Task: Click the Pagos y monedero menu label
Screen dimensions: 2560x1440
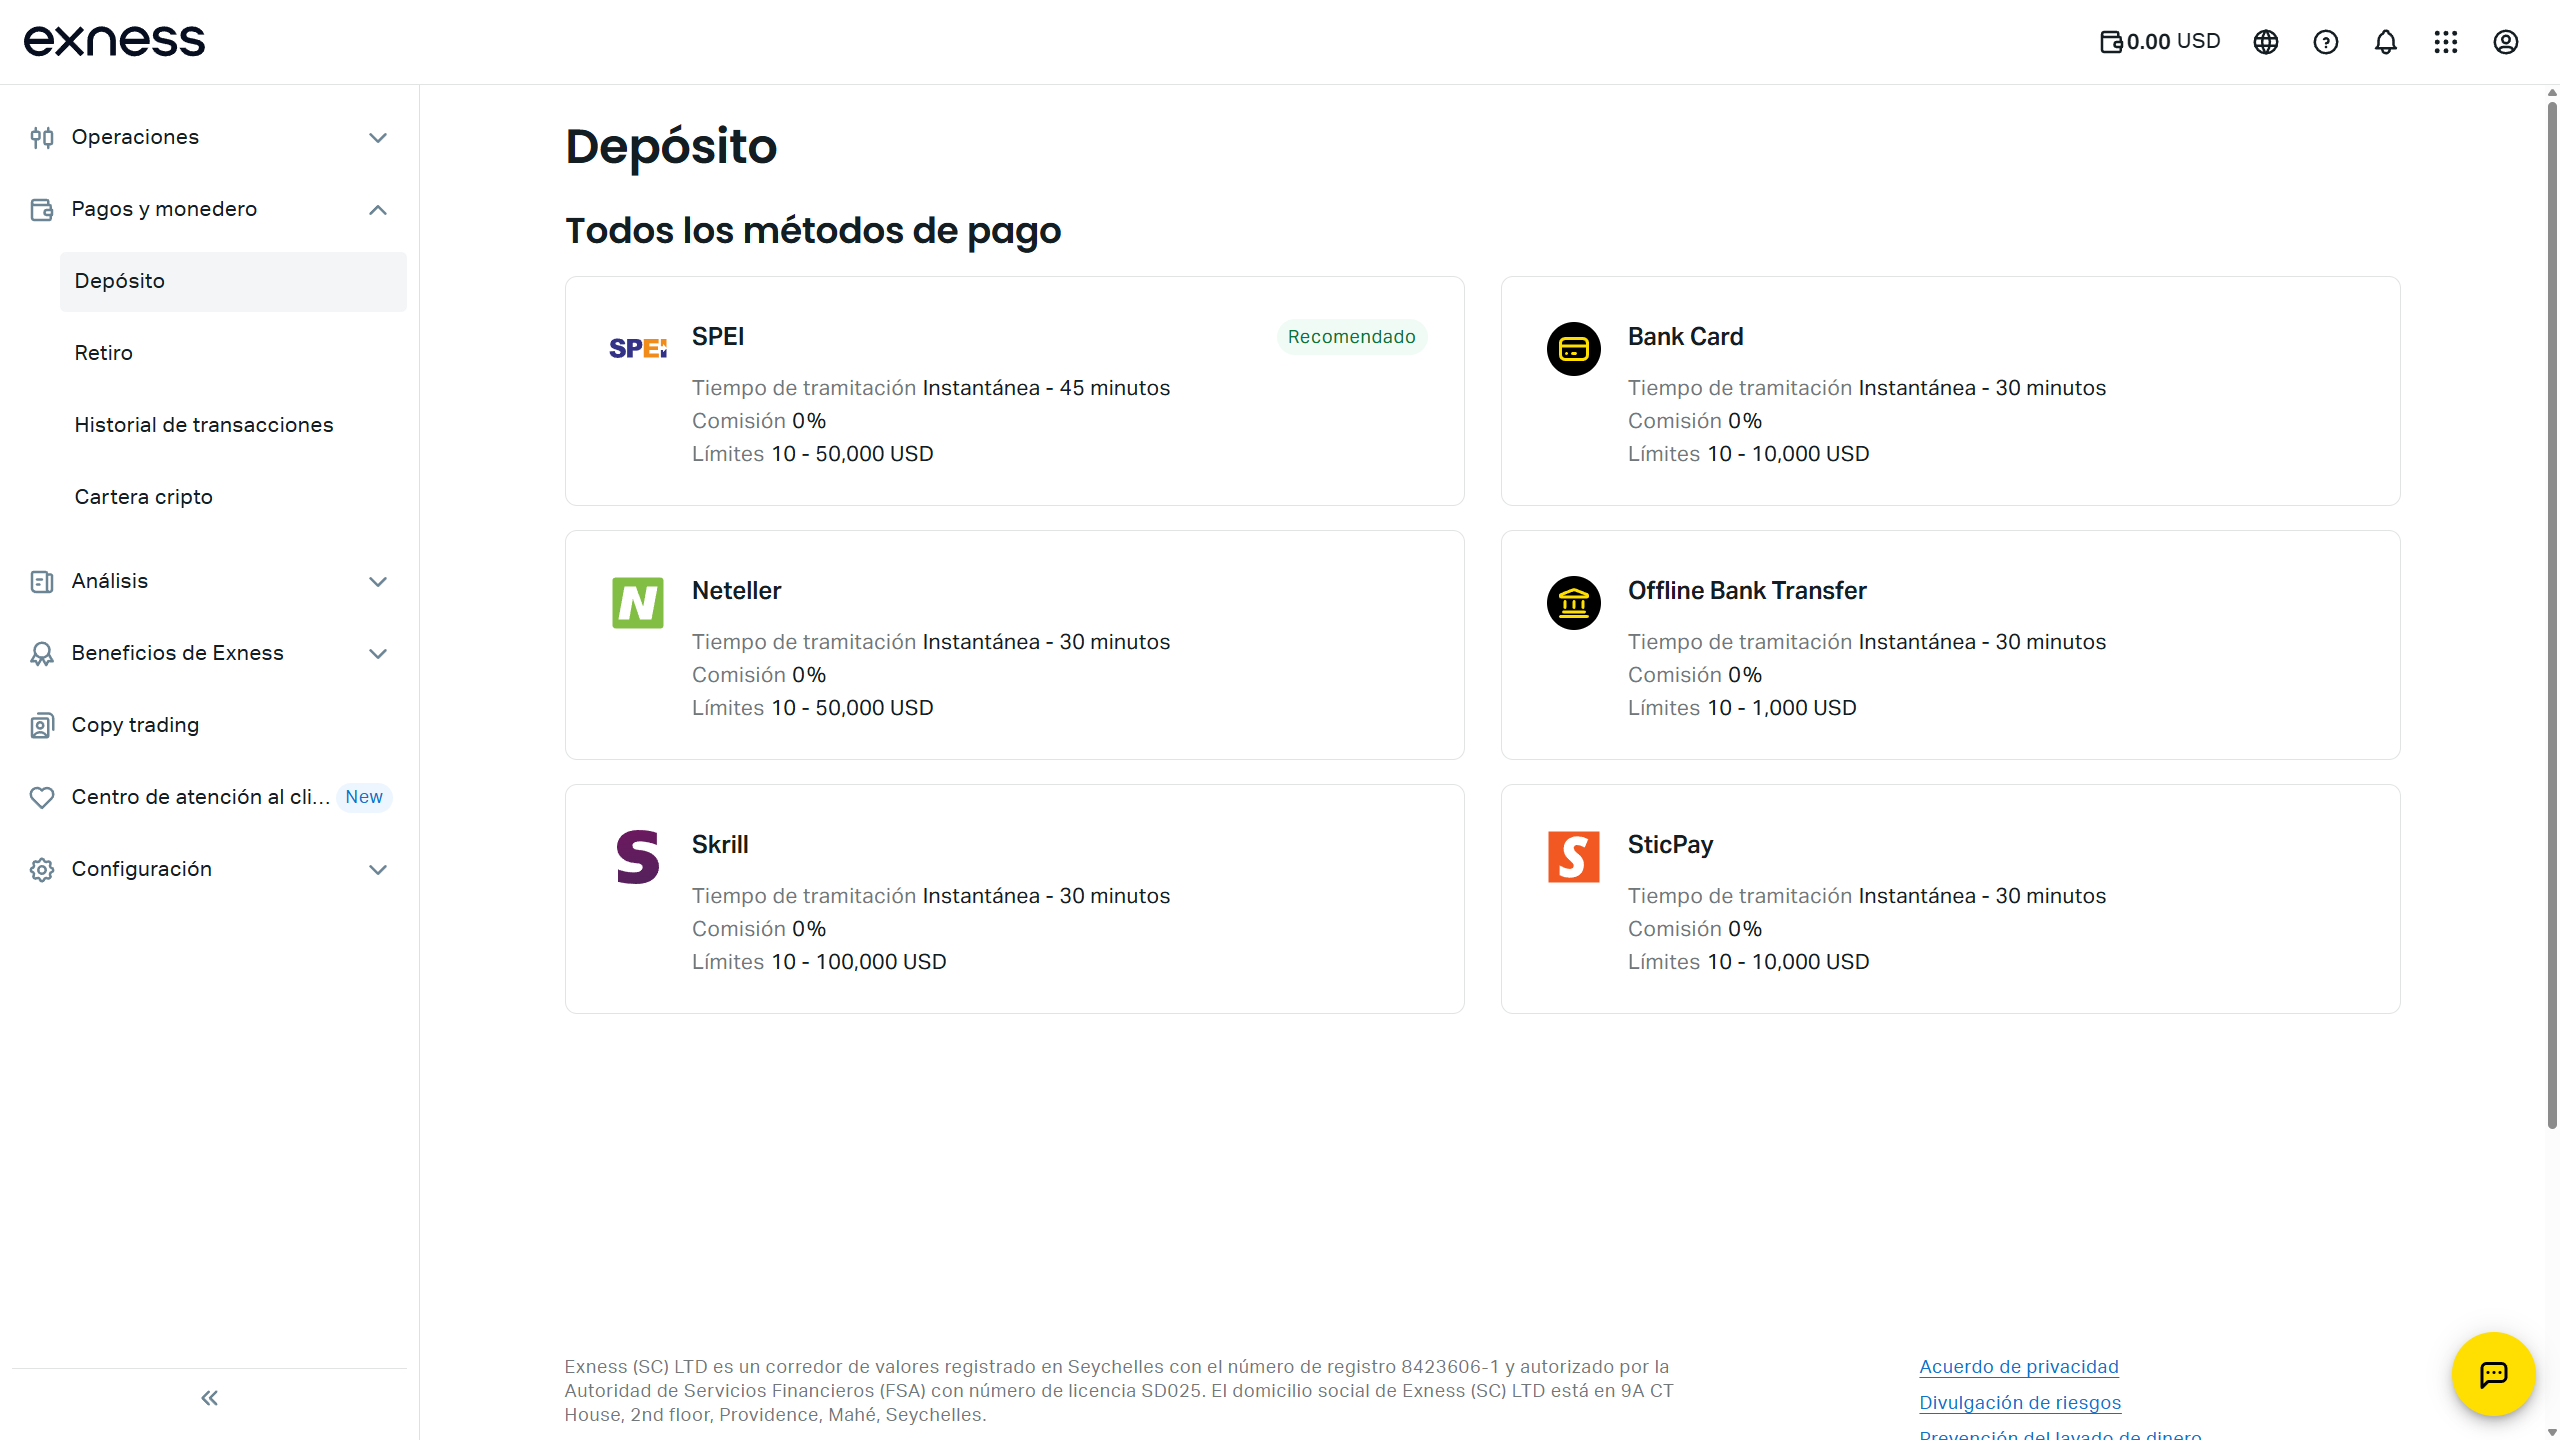Action: click(164, 209)
